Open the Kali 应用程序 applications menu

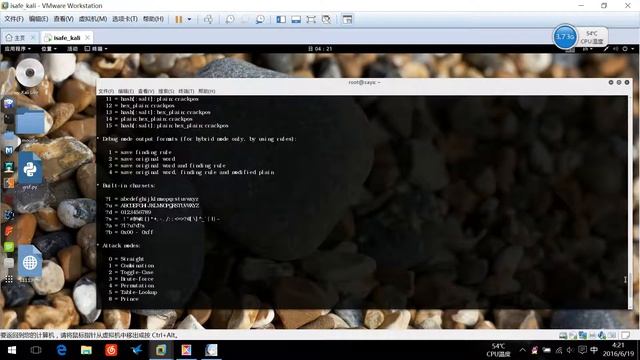coord(18,49)
